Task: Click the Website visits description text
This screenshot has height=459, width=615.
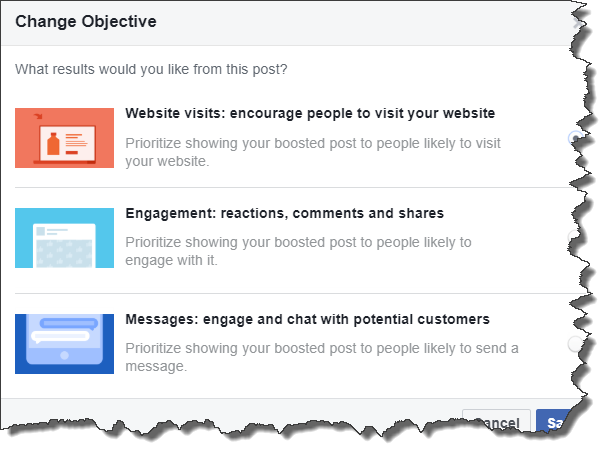Action: click(313, 152)
